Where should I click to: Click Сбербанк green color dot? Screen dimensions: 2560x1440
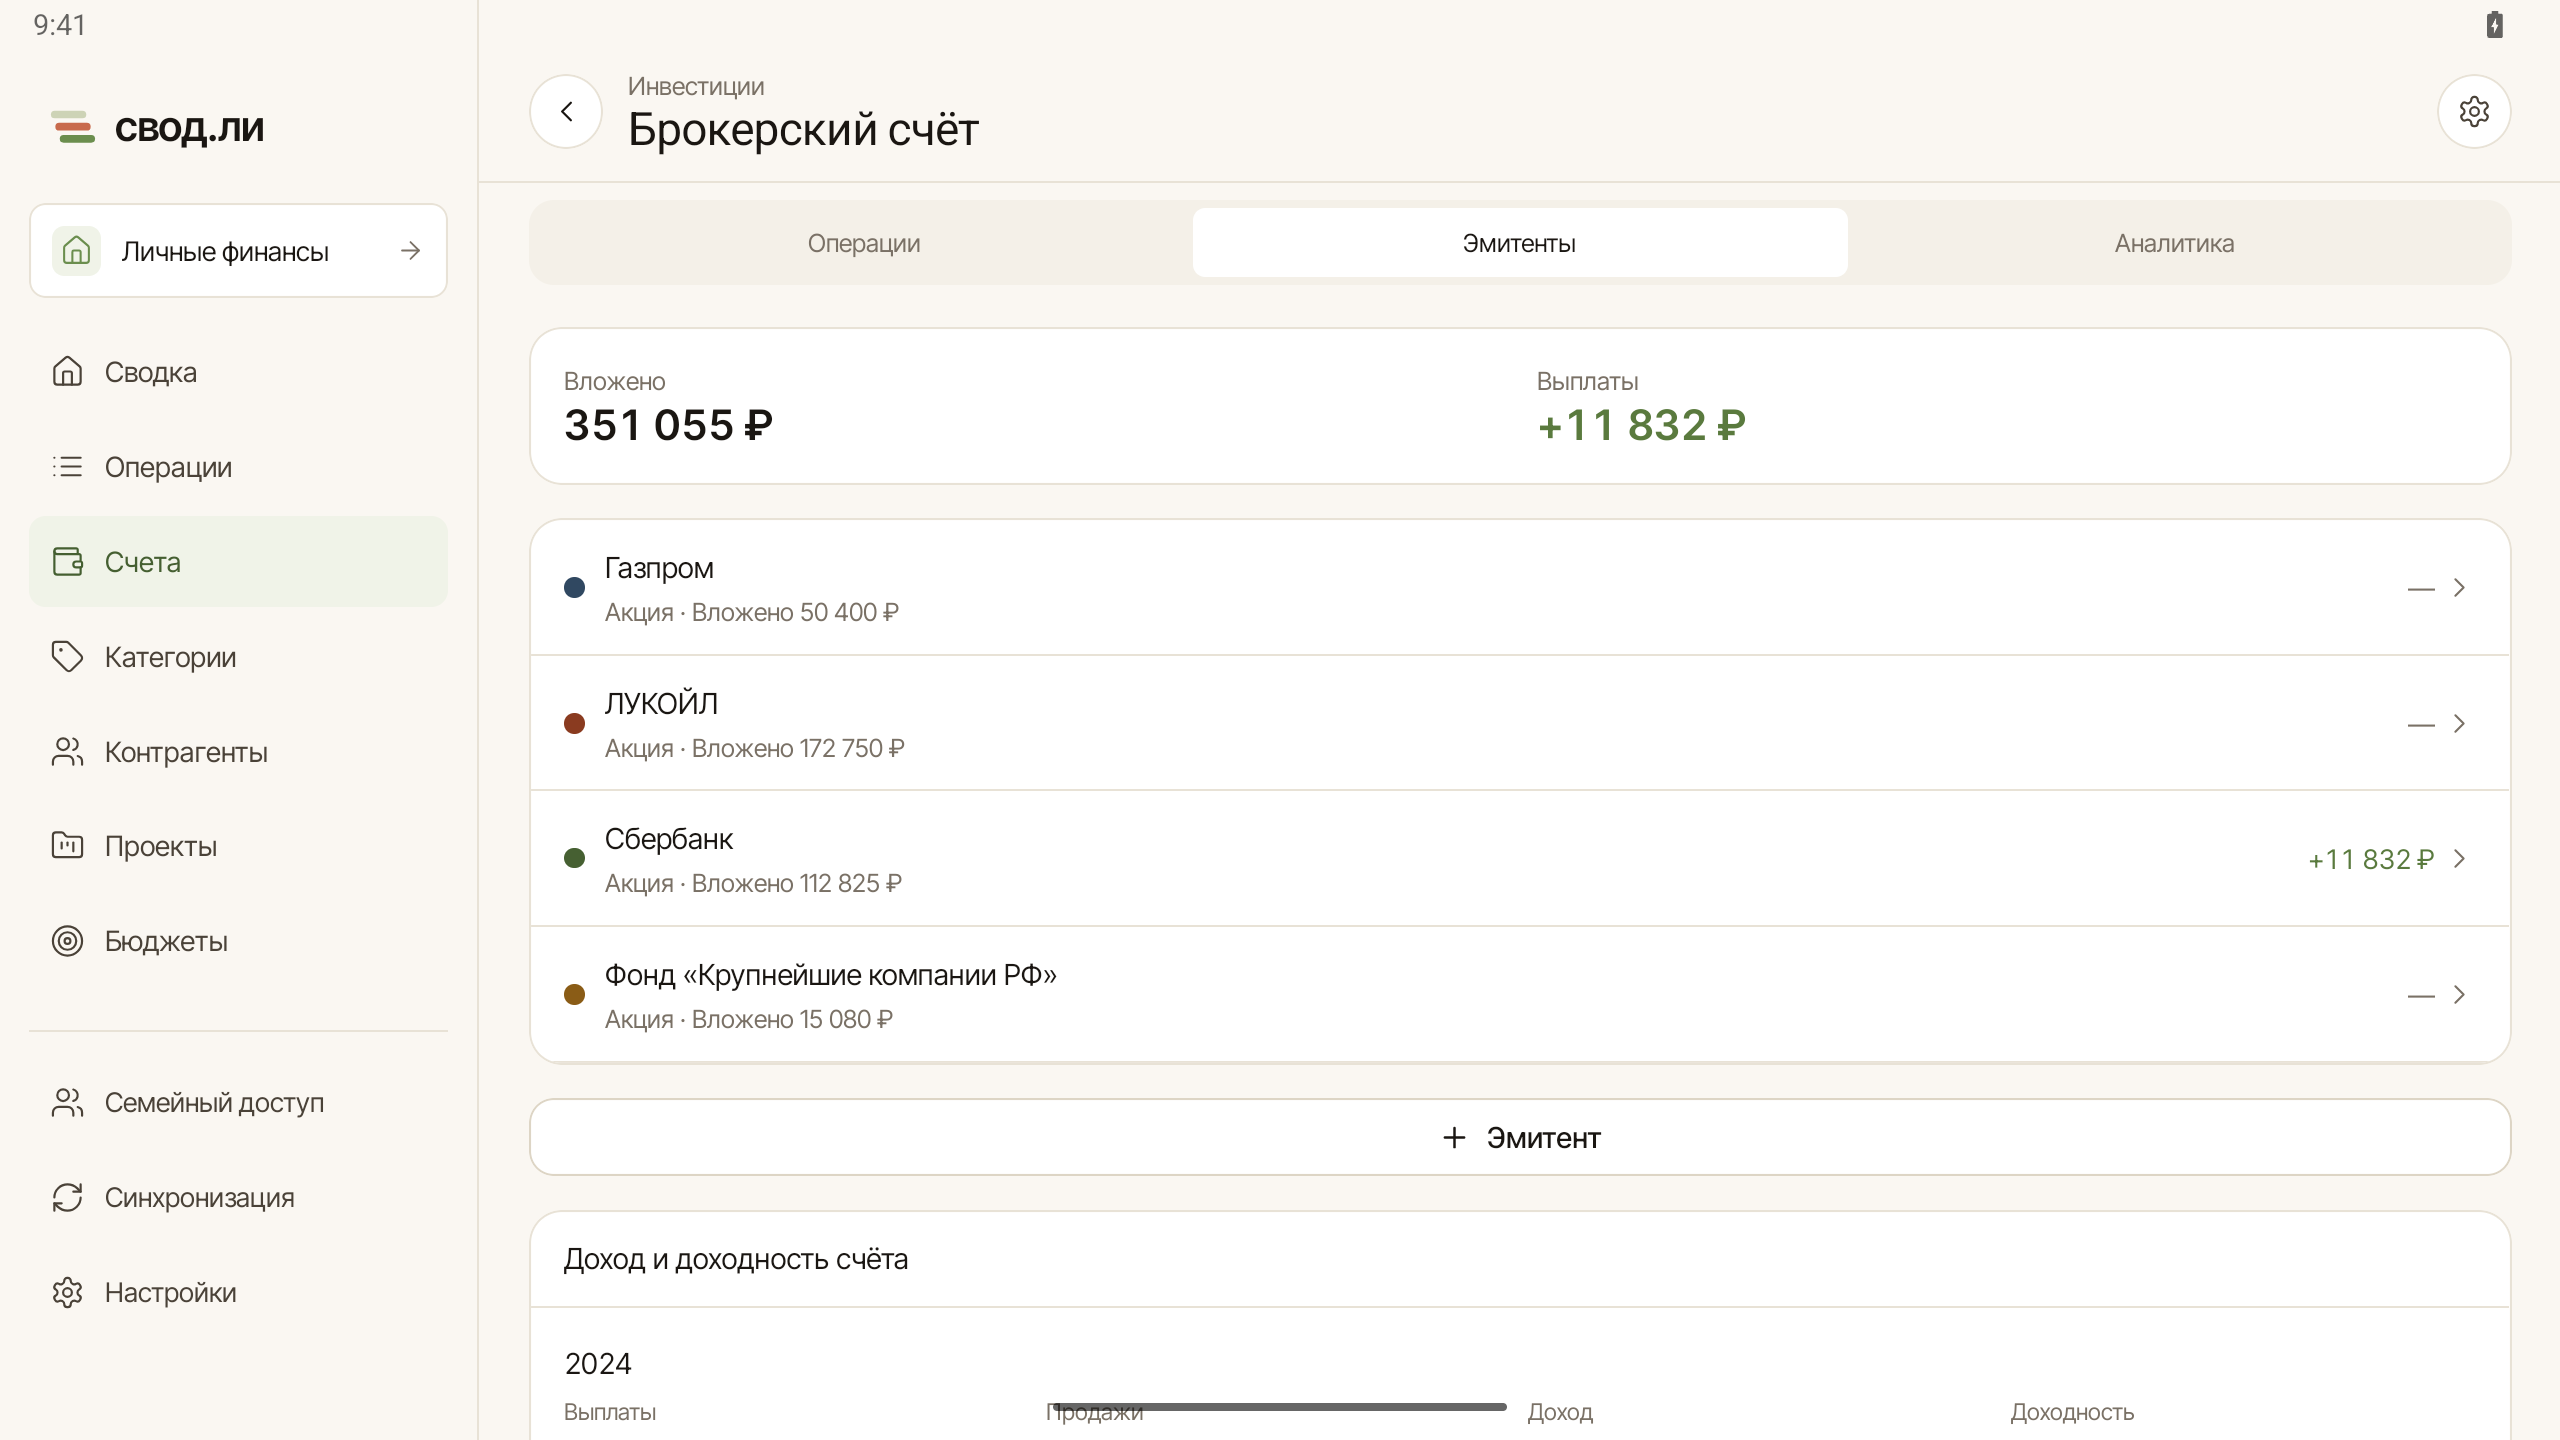click(x=574, y=858)
